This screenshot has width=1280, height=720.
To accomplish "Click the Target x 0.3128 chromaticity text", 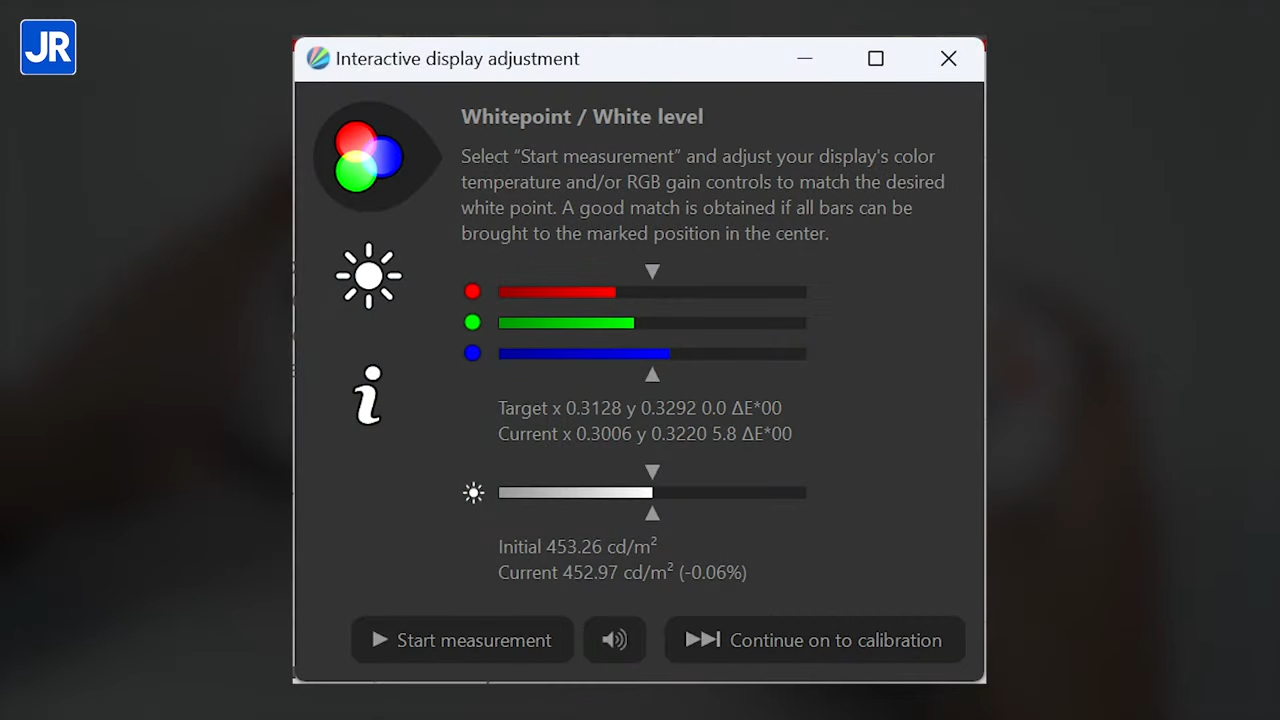I will click(639, 408).
